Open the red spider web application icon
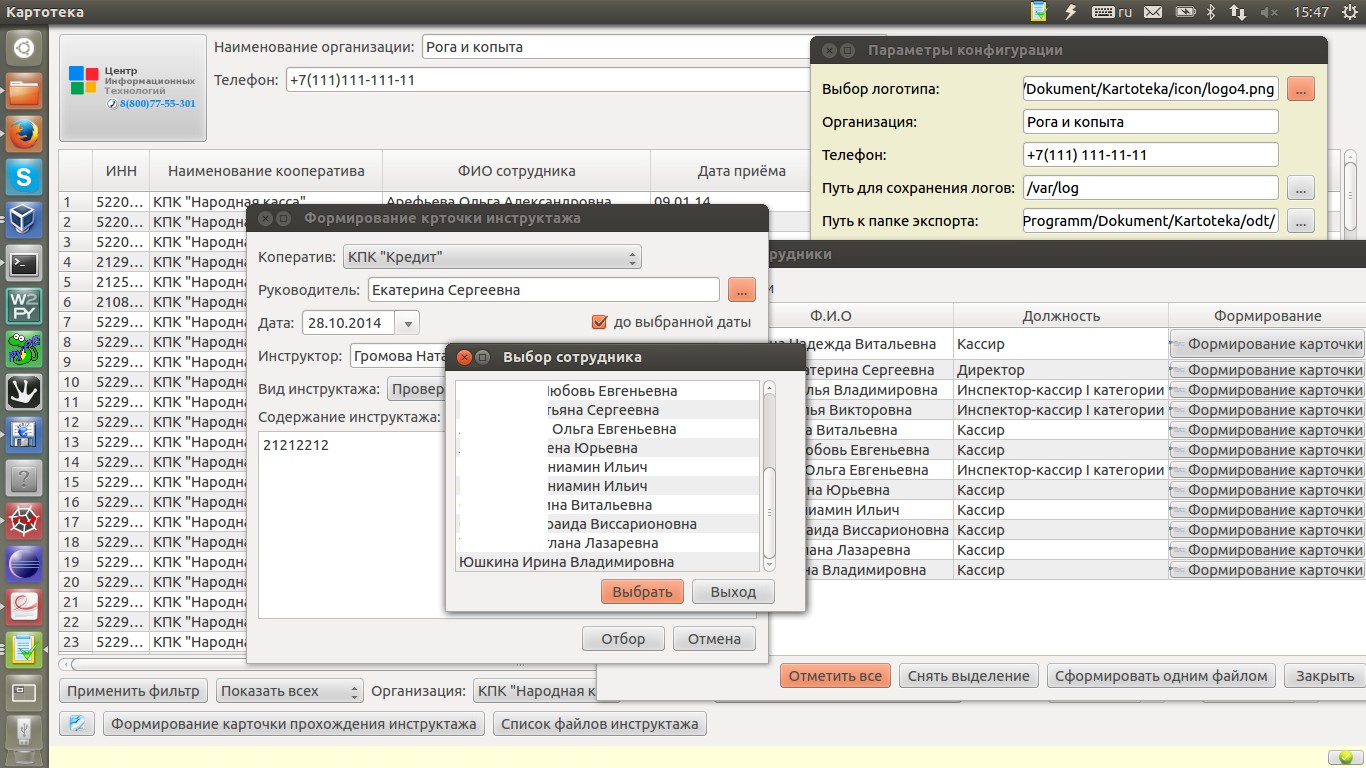This screenshot has height=768, width=1366. (x=24, y=521)
